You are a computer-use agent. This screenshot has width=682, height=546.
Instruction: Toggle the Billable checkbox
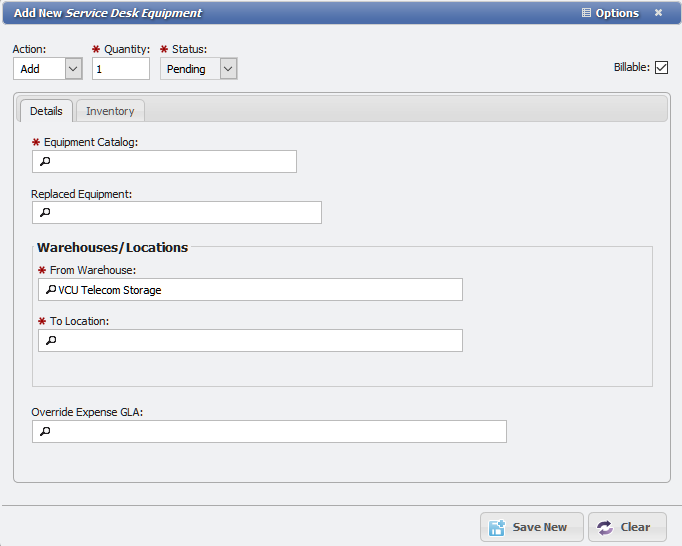click(661, 68)
